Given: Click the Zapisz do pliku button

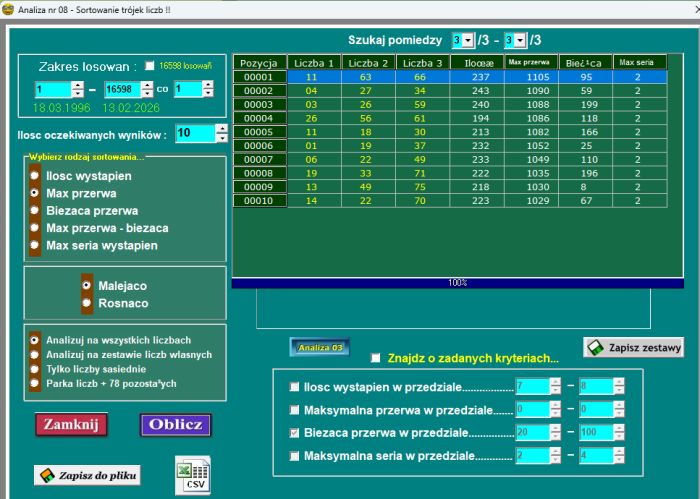Looking at the screenshot, I should (x=87, y=476).
